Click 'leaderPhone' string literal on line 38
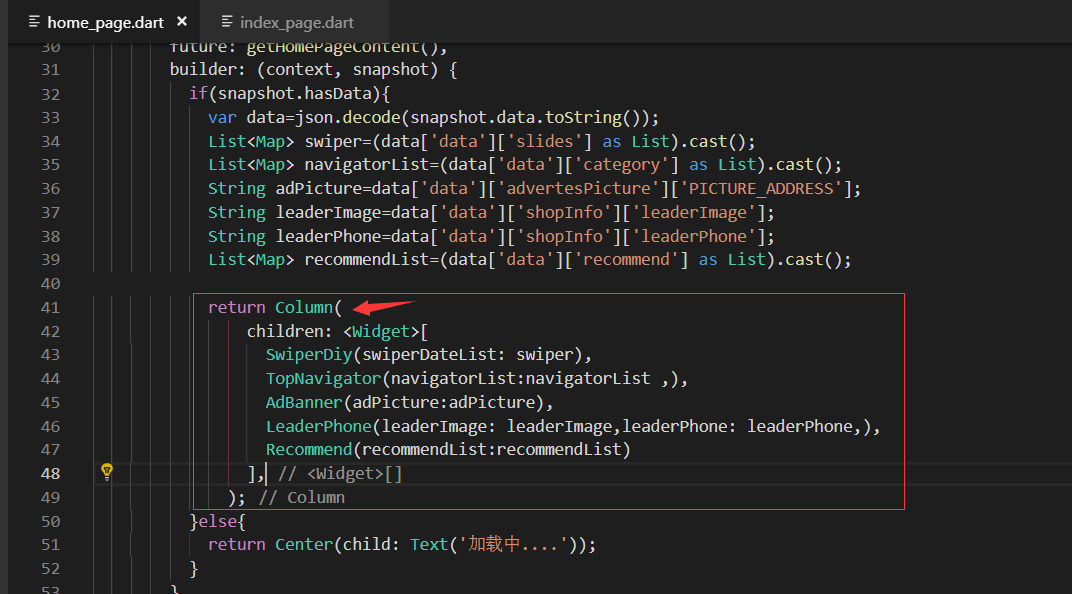The image size is (1072, 594). [x=693, y=237]
